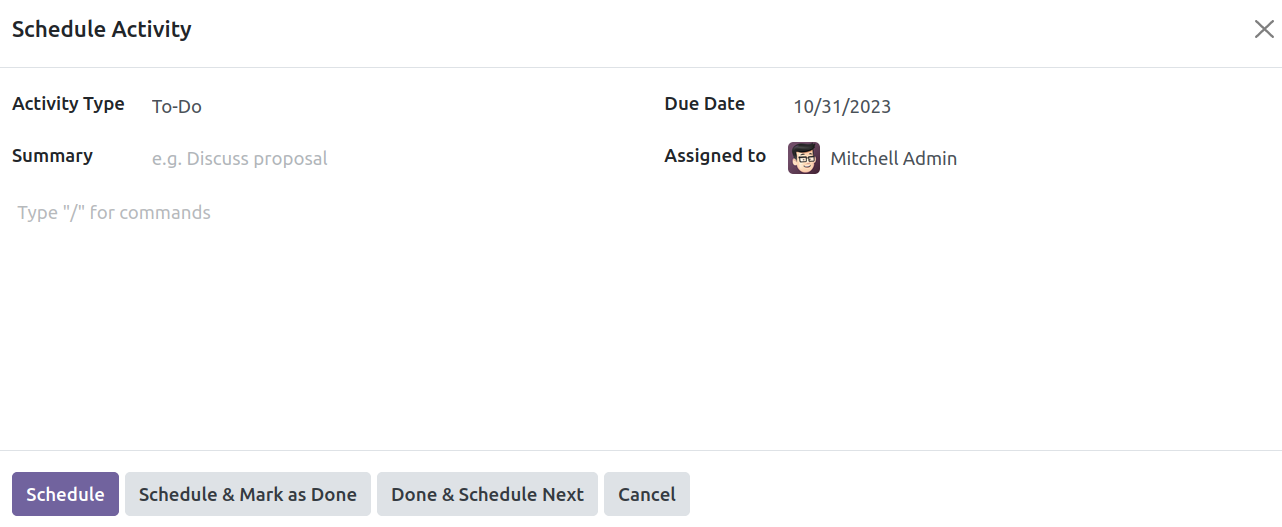Click the Schedule Activity dialog title
Image resolution: width=1282 pixels, height=527 pixels.
coord(102,29)
